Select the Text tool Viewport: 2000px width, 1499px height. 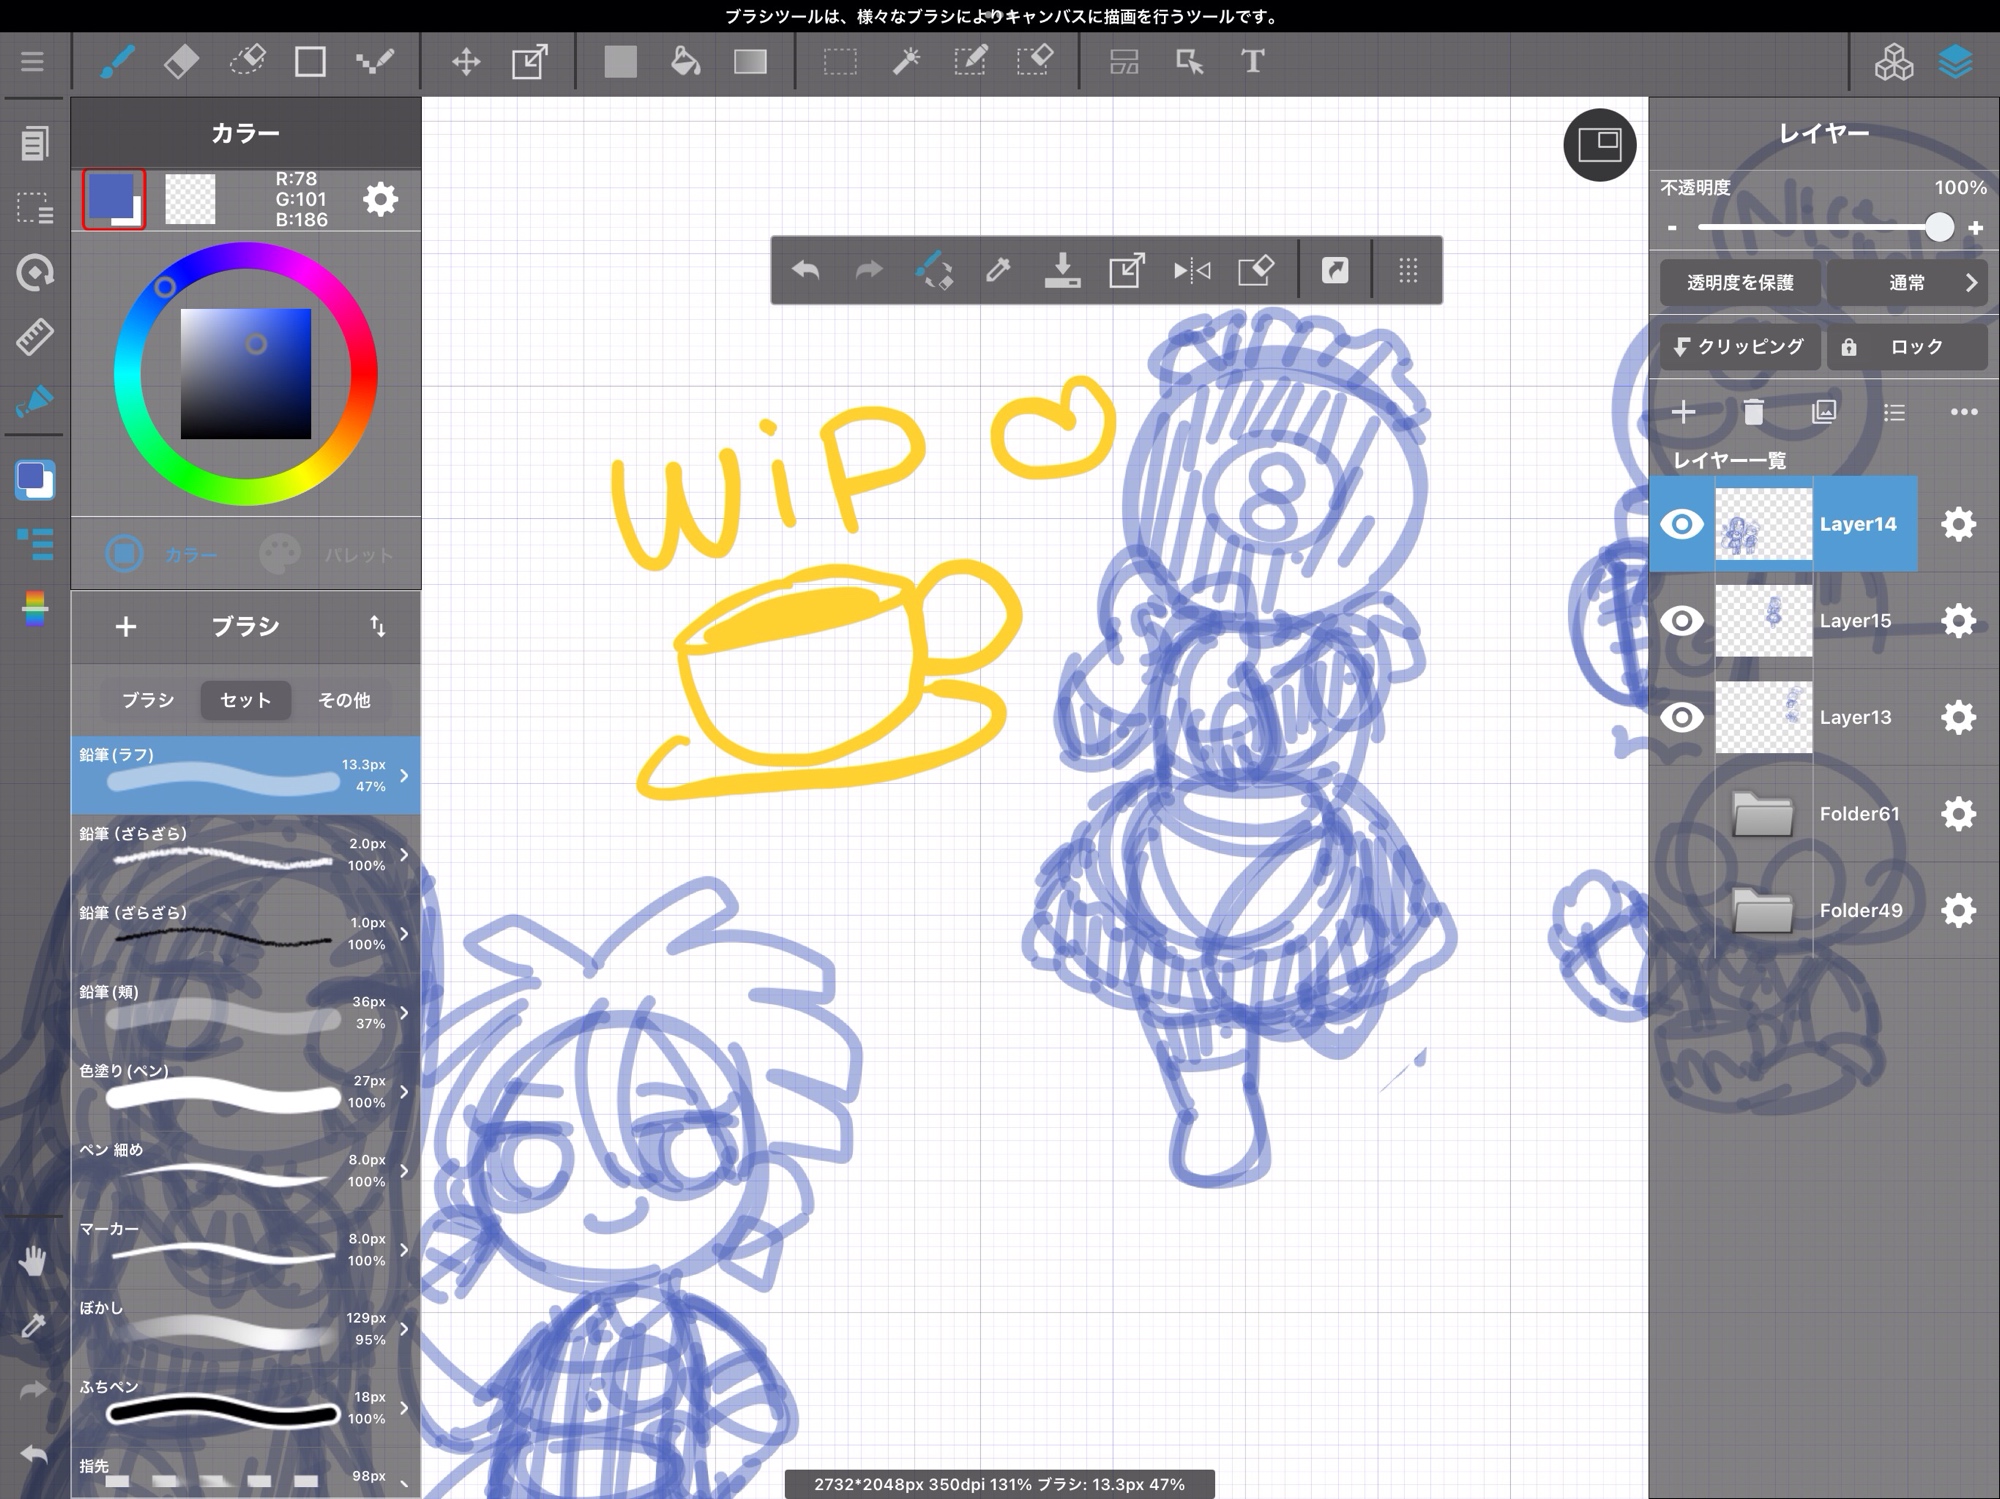(1252, 62)
